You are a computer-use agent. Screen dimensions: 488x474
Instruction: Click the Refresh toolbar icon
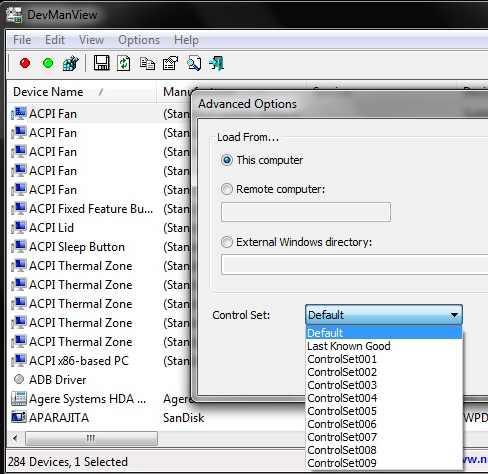124,63
